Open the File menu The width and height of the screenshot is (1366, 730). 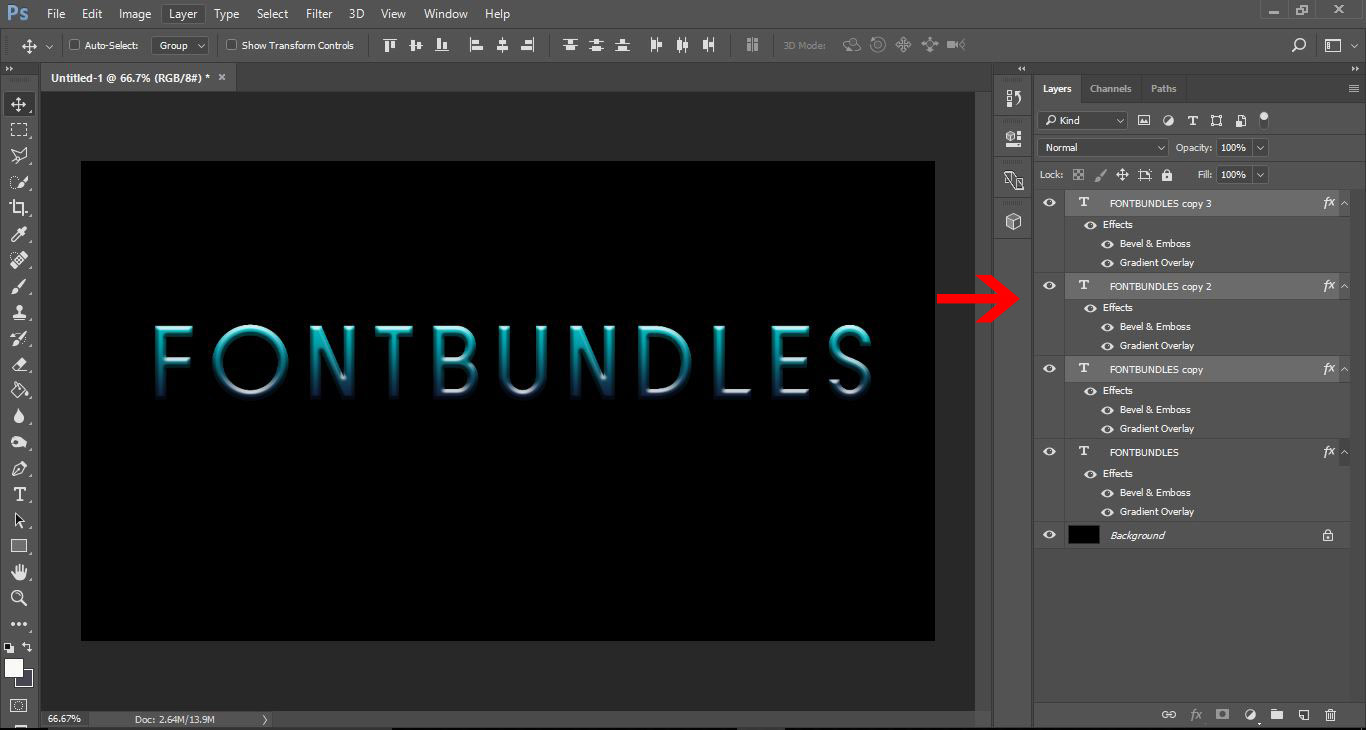(56, 14)
